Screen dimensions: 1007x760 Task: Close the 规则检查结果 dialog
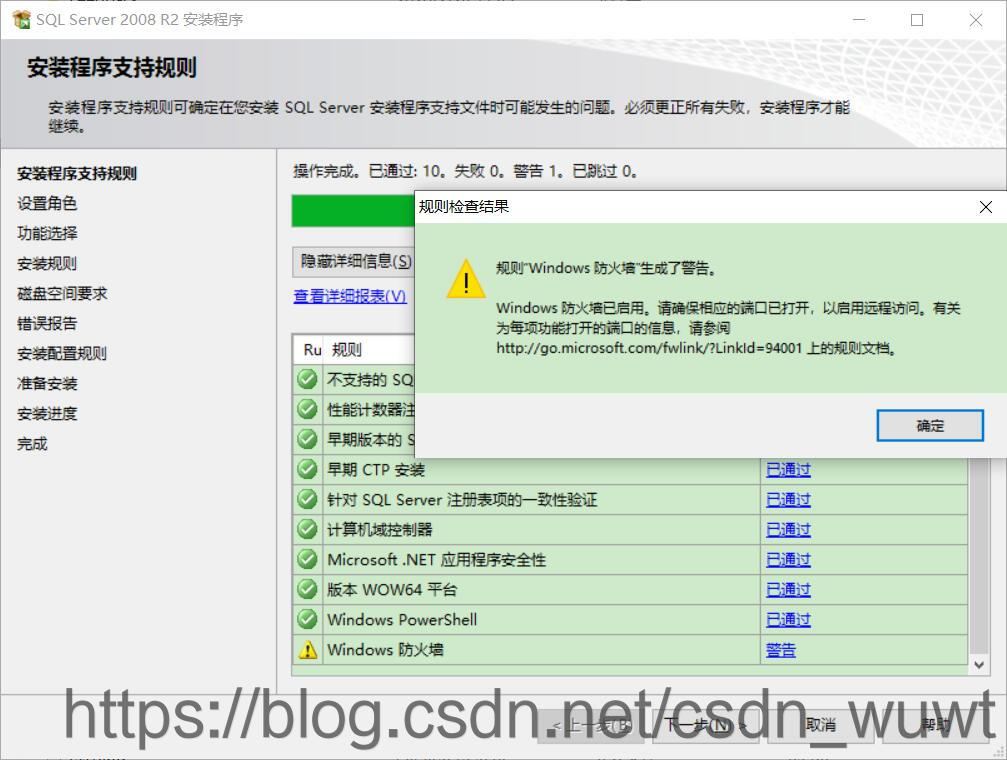pyautogui.click(x=985, y=207)
